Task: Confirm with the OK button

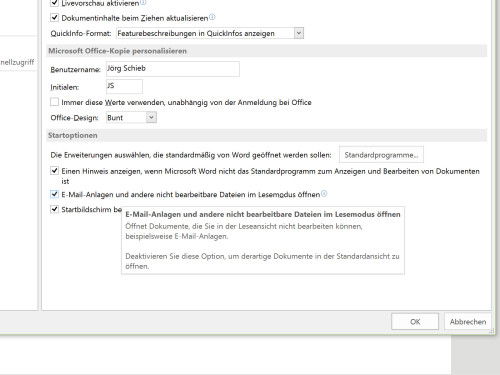Action: click(415, 322)
